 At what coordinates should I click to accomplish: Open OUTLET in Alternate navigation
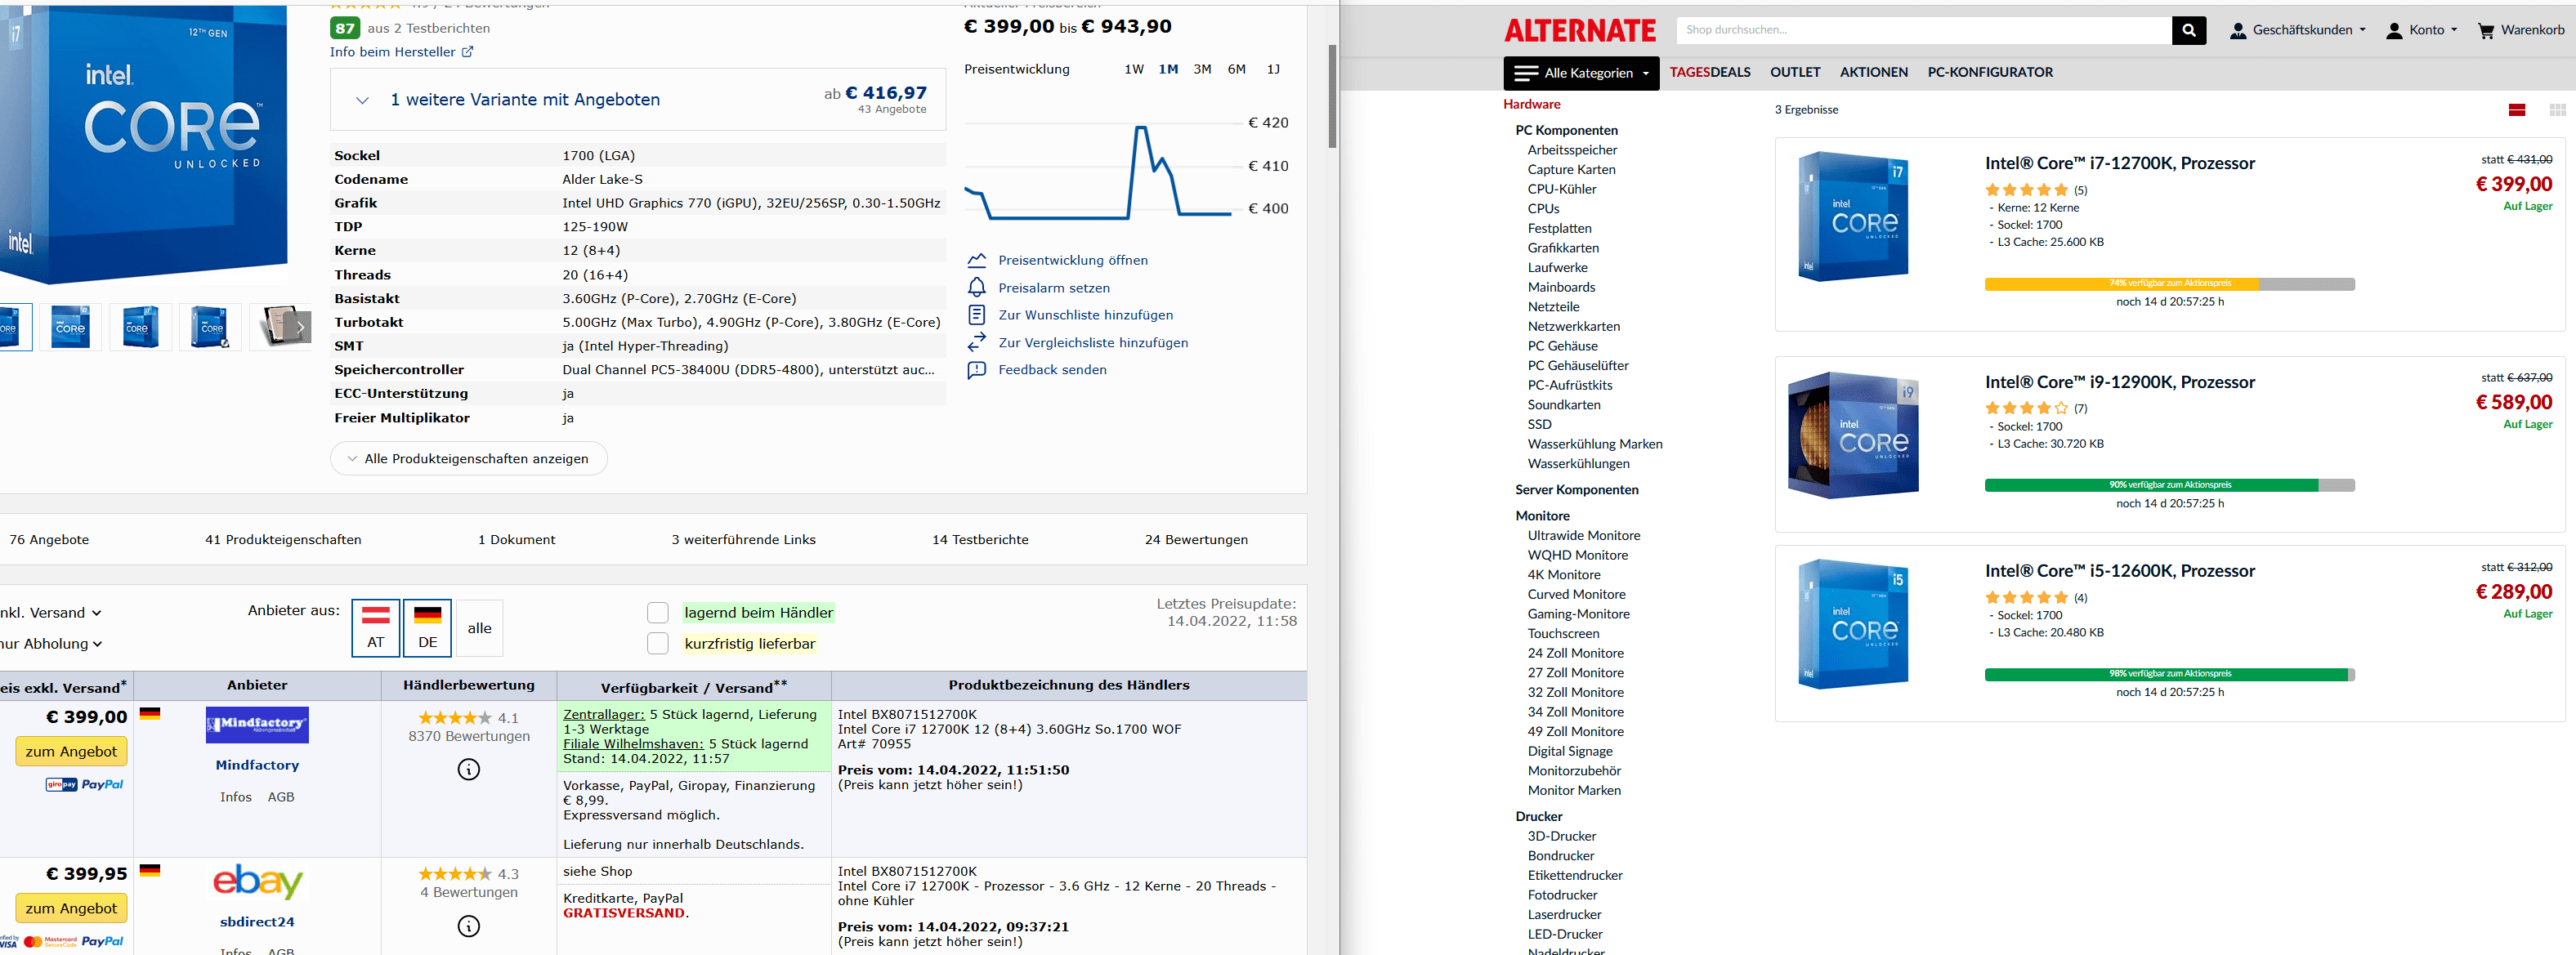pyautogui.click(x=1795, y=73)
